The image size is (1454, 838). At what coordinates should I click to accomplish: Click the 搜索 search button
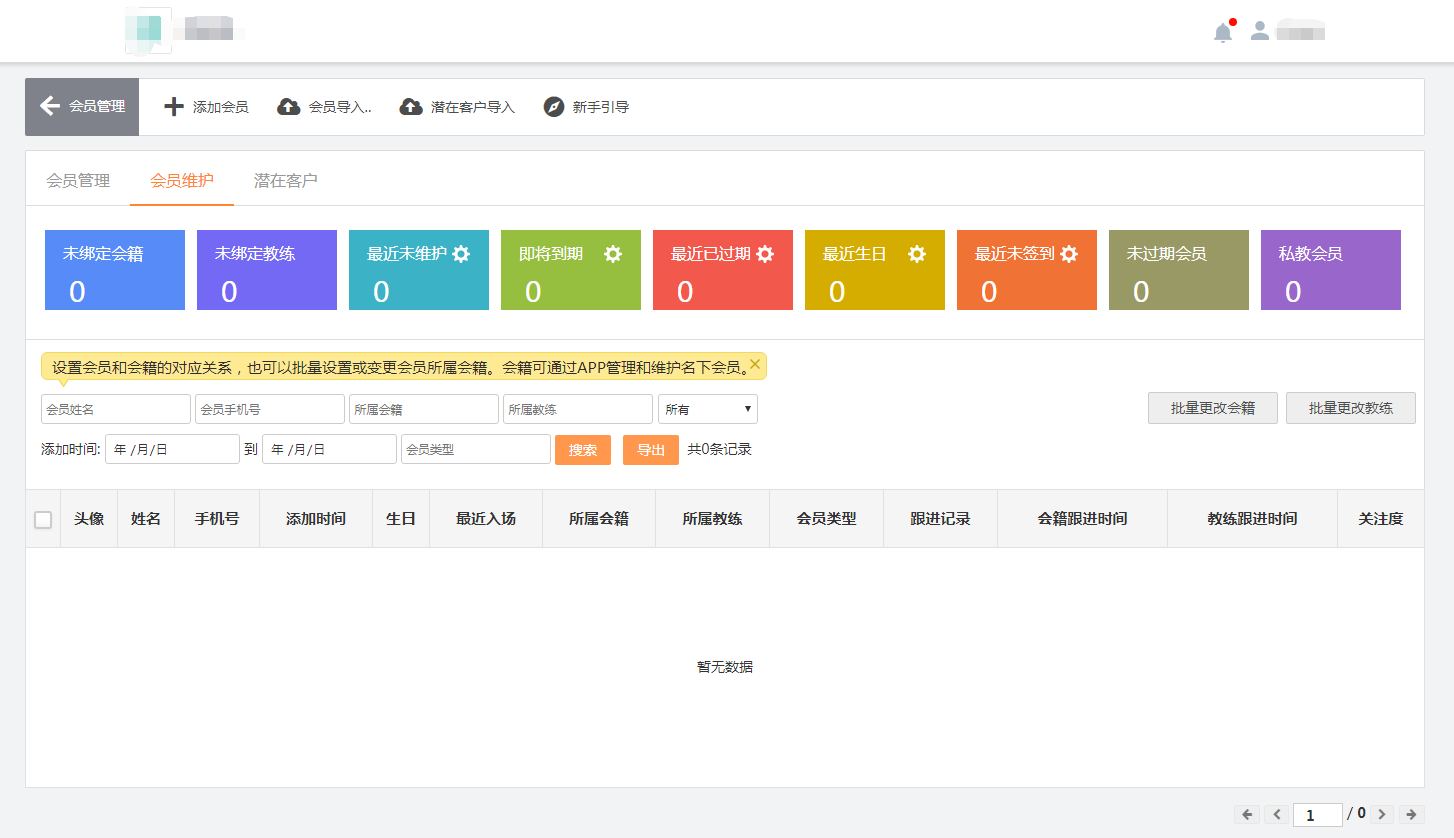click(x=583, y=450)
